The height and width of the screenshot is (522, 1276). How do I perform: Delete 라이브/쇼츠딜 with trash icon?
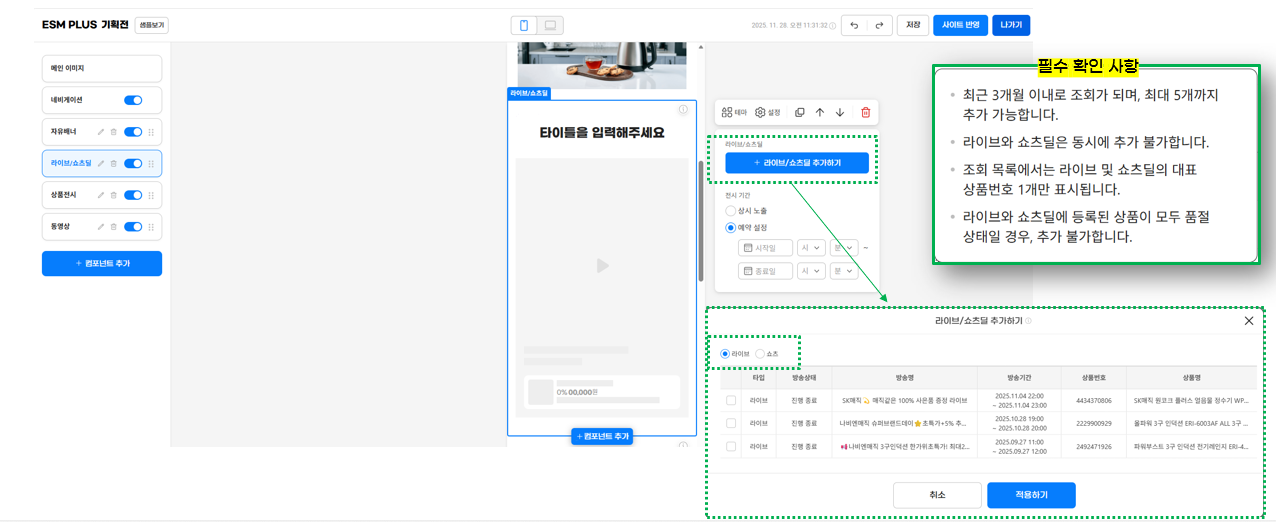click(113, 163)
